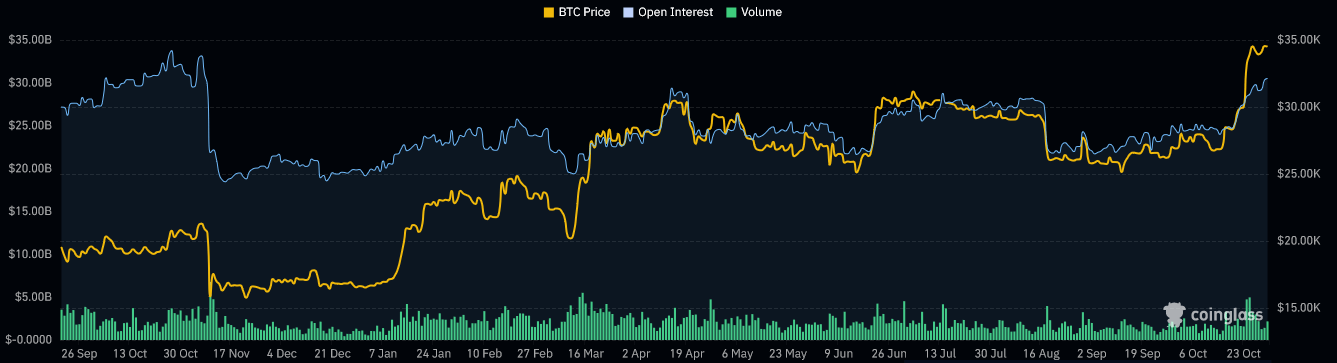Click the 6 May date label
The image size is (1337, 363).
coord(737,354)
